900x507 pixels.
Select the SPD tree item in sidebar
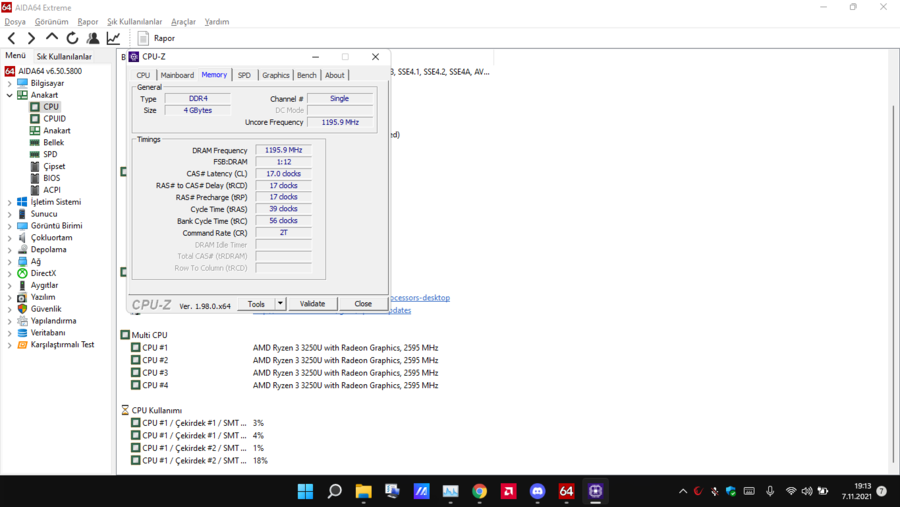(x=50, y=154)
